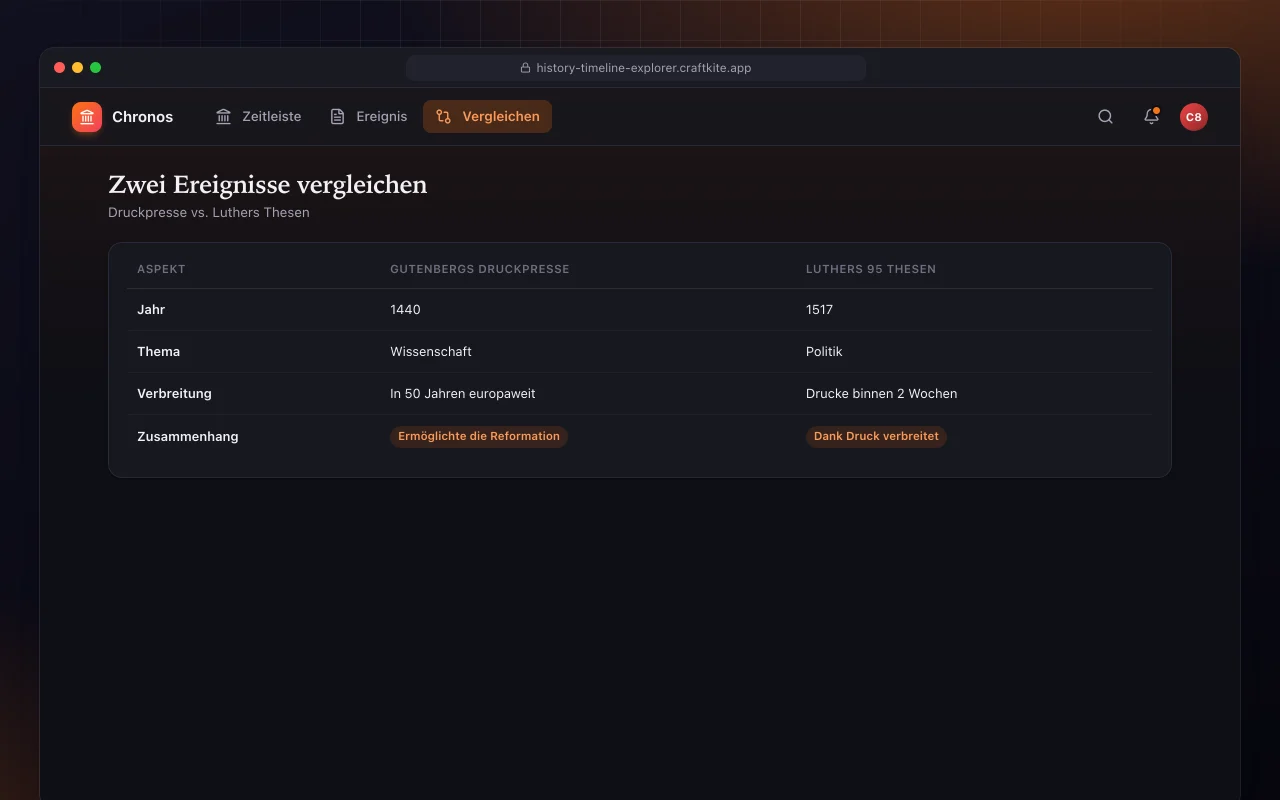
Task: Click the Politik cell
Action: click(824, 352)
